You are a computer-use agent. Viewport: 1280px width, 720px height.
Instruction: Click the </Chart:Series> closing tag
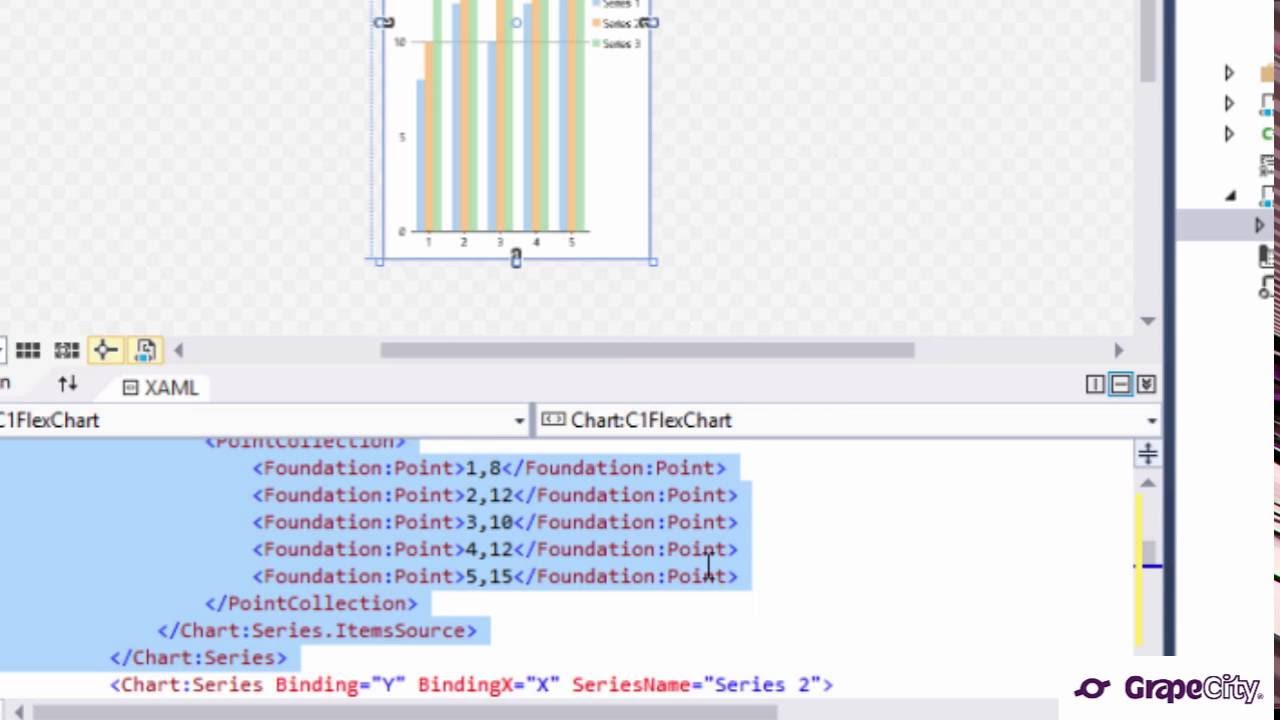pyautogui.click(x=198, y=657)
